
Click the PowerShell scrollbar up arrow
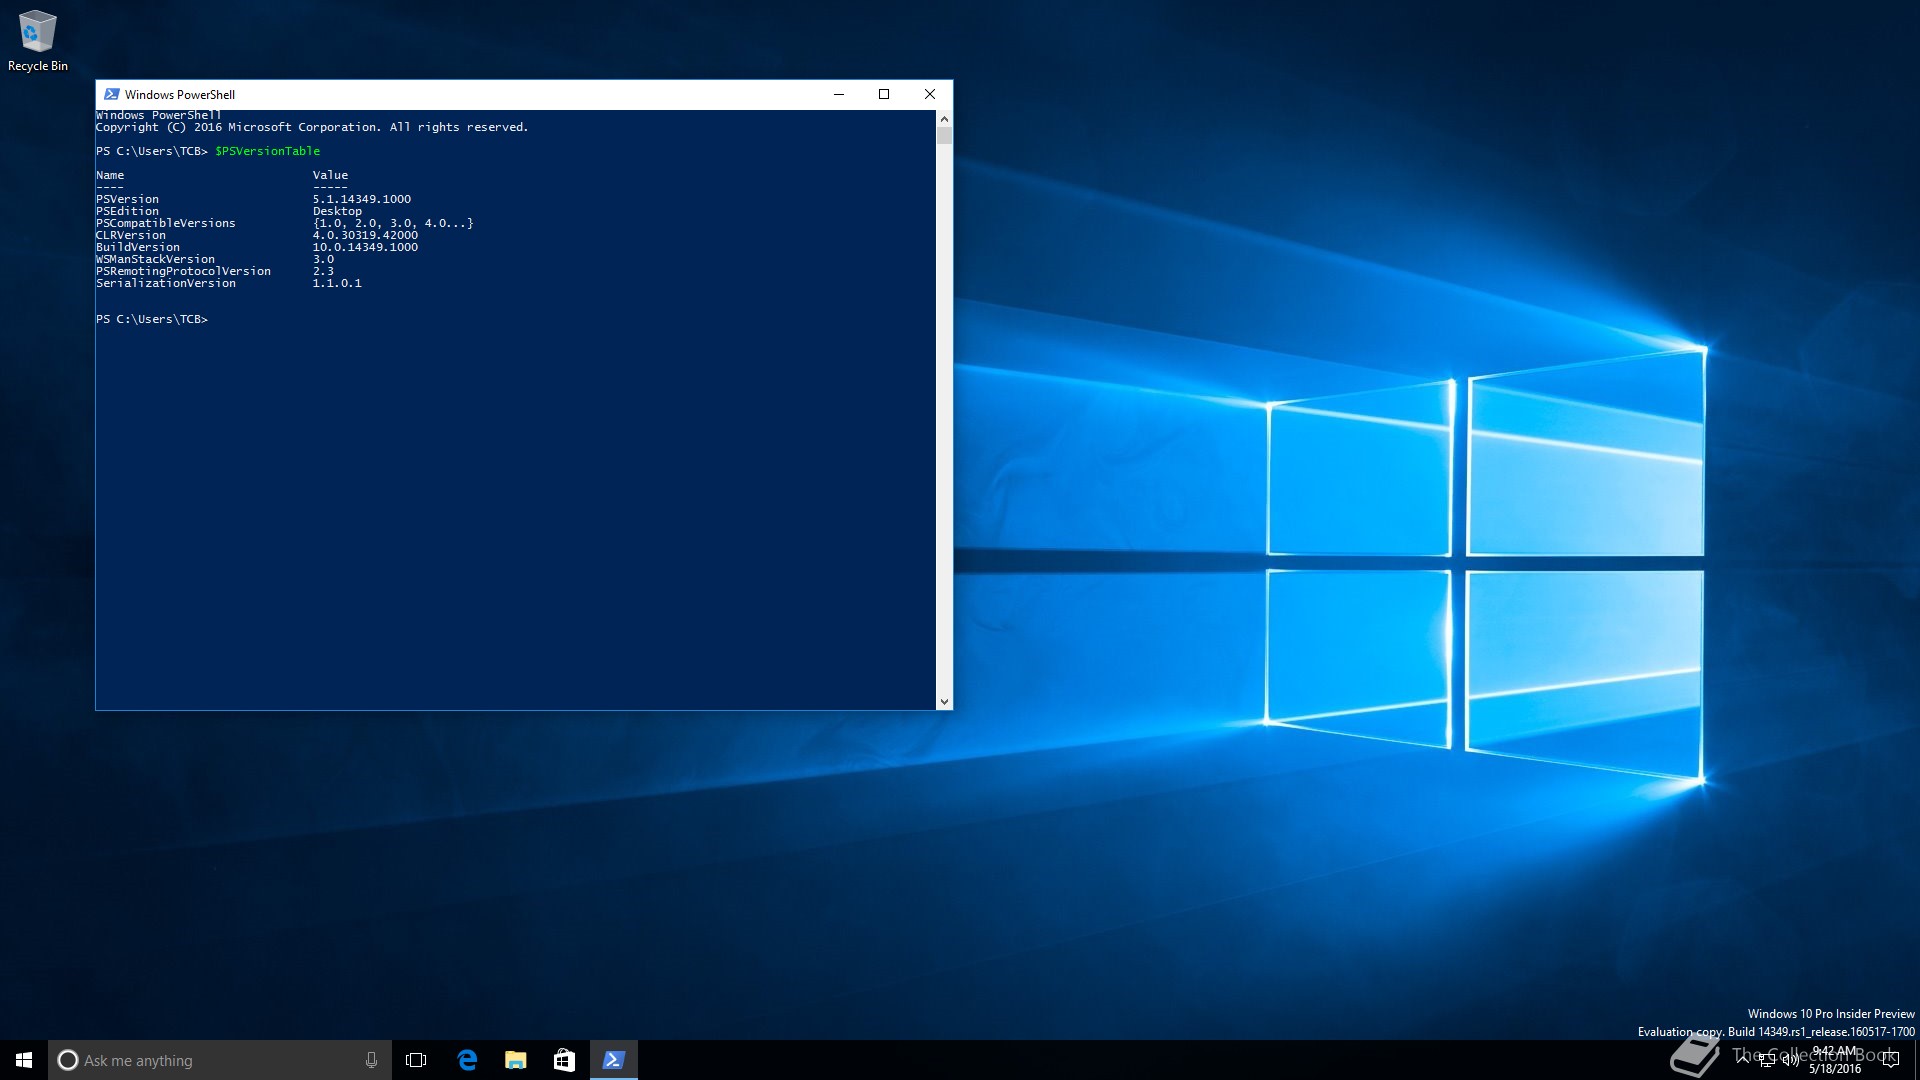pyautogui.click(x=944, y=119)
